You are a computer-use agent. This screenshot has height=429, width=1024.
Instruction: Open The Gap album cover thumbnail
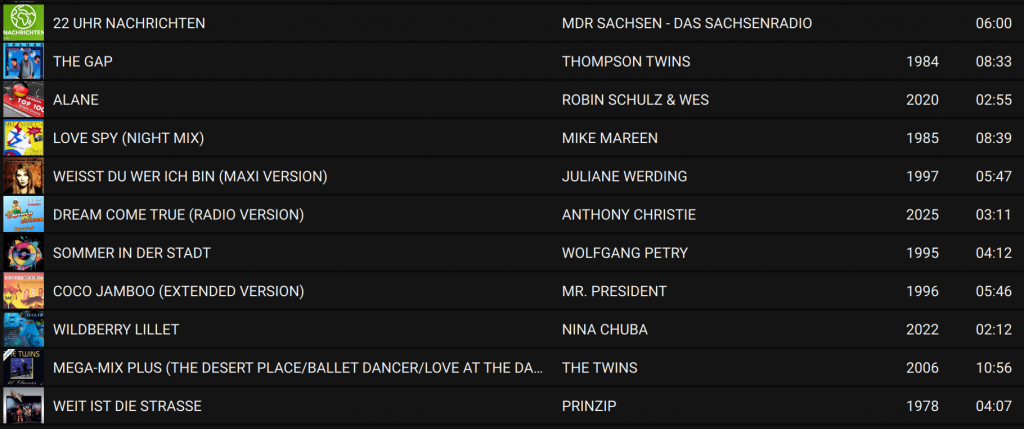coord(22,61)
